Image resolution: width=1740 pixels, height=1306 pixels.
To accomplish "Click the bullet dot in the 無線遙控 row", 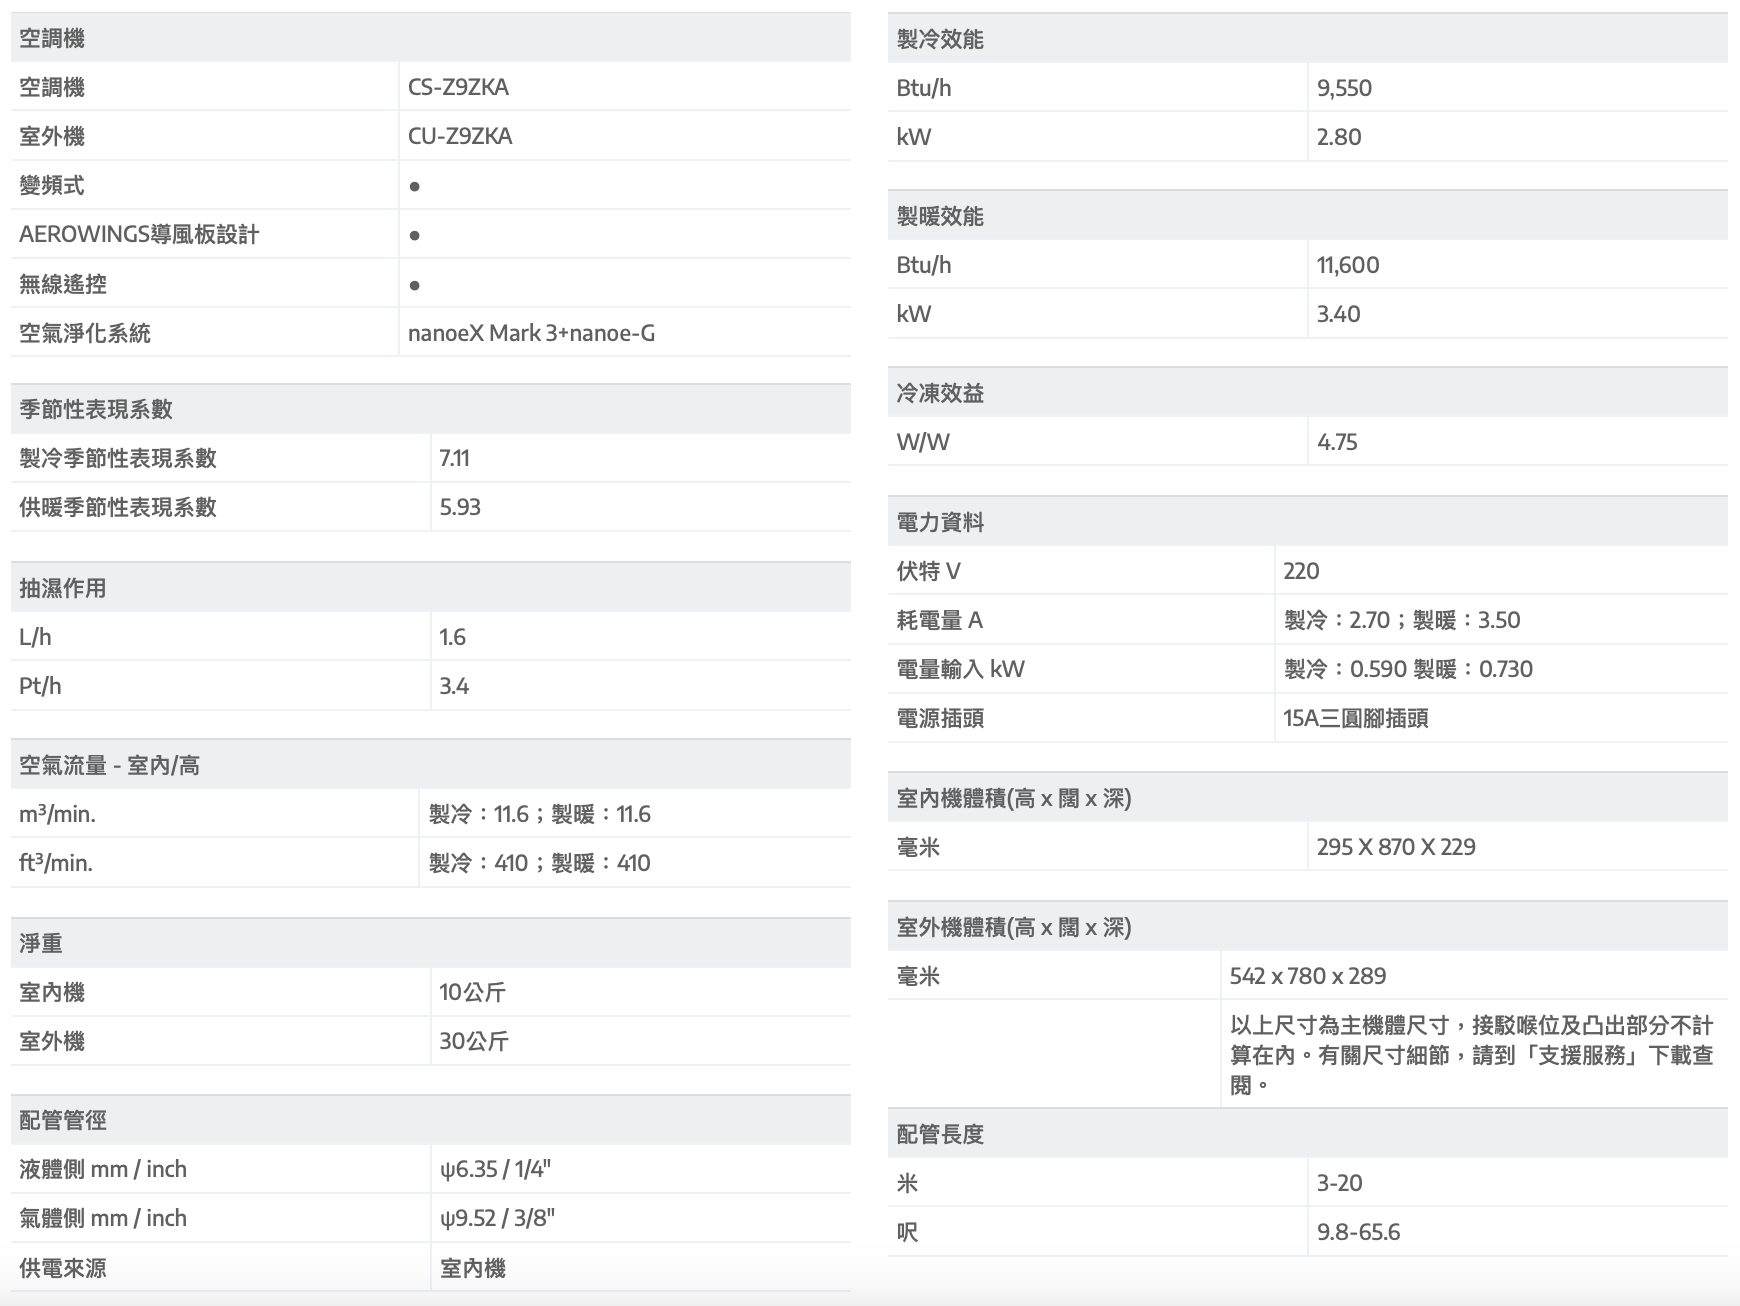I will [414, 285].
